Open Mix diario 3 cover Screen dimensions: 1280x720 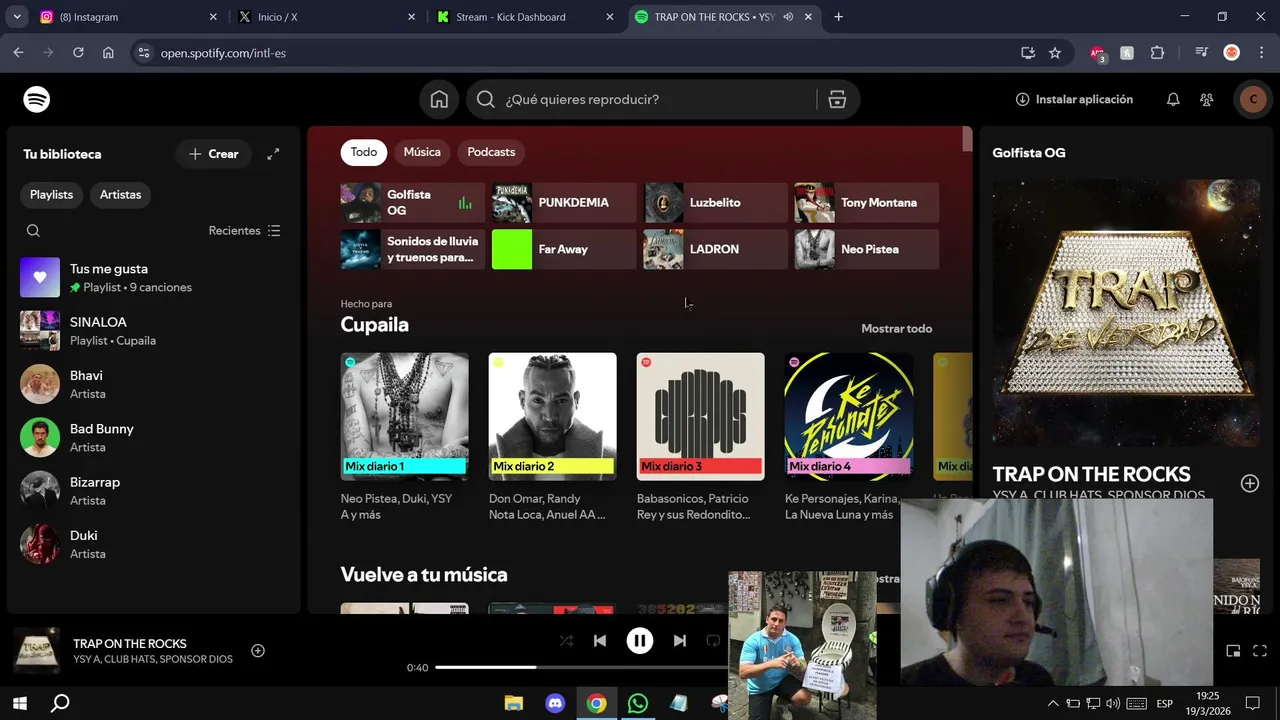700,416
